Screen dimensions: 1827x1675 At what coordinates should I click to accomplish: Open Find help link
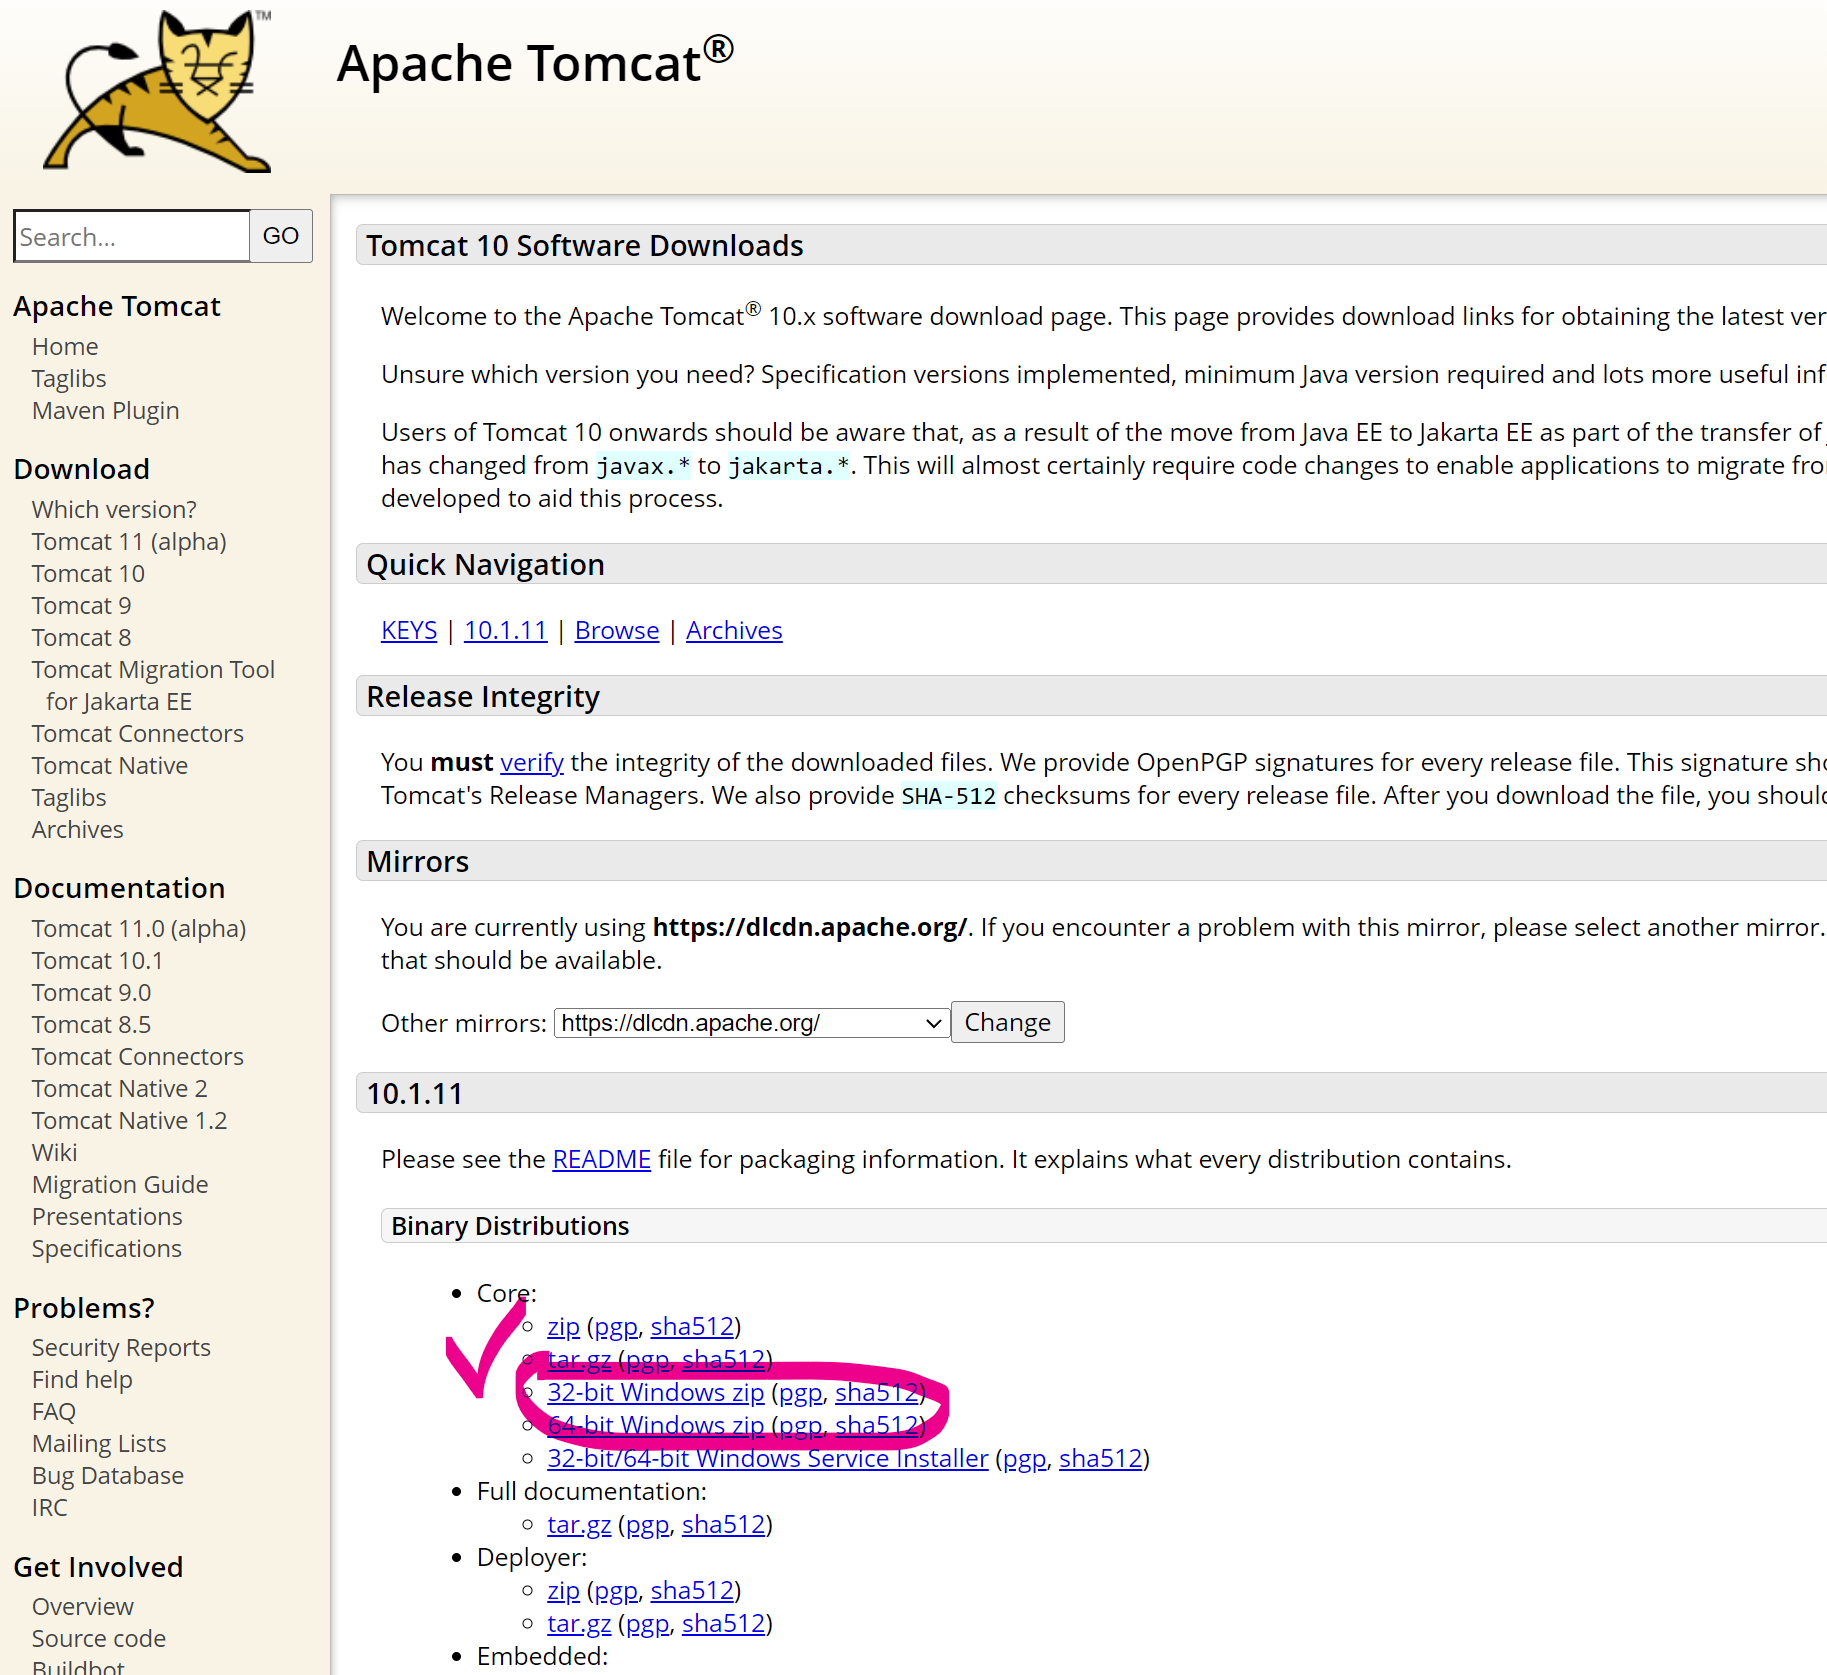tap(82, 1379)
